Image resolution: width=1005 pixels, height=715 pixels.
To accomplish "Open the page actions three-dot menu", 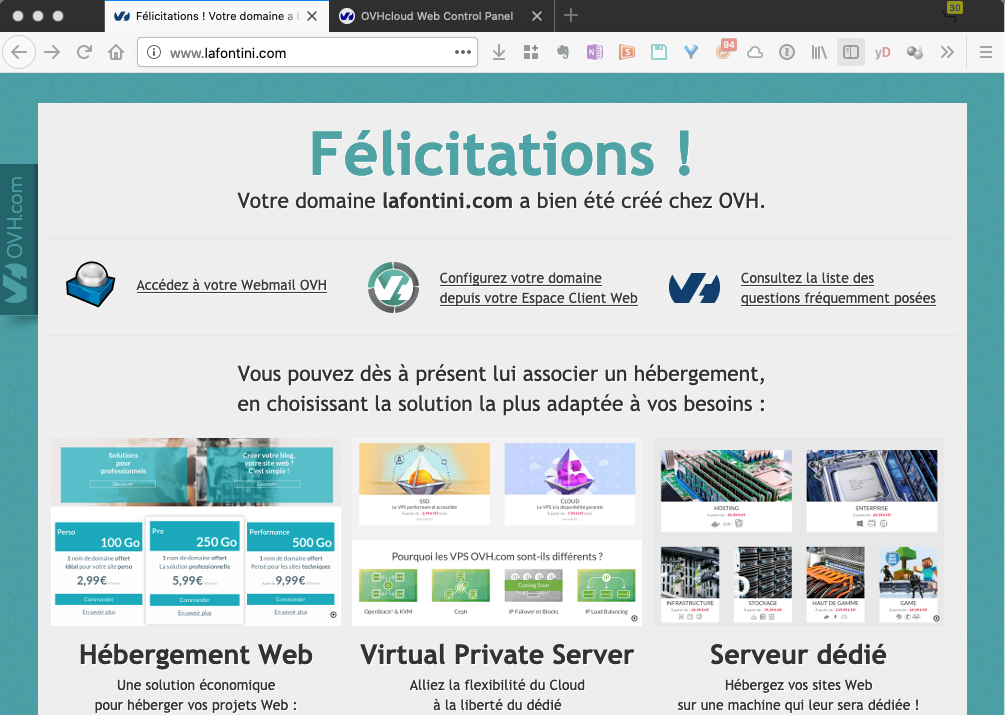I will tap(463, 52).
